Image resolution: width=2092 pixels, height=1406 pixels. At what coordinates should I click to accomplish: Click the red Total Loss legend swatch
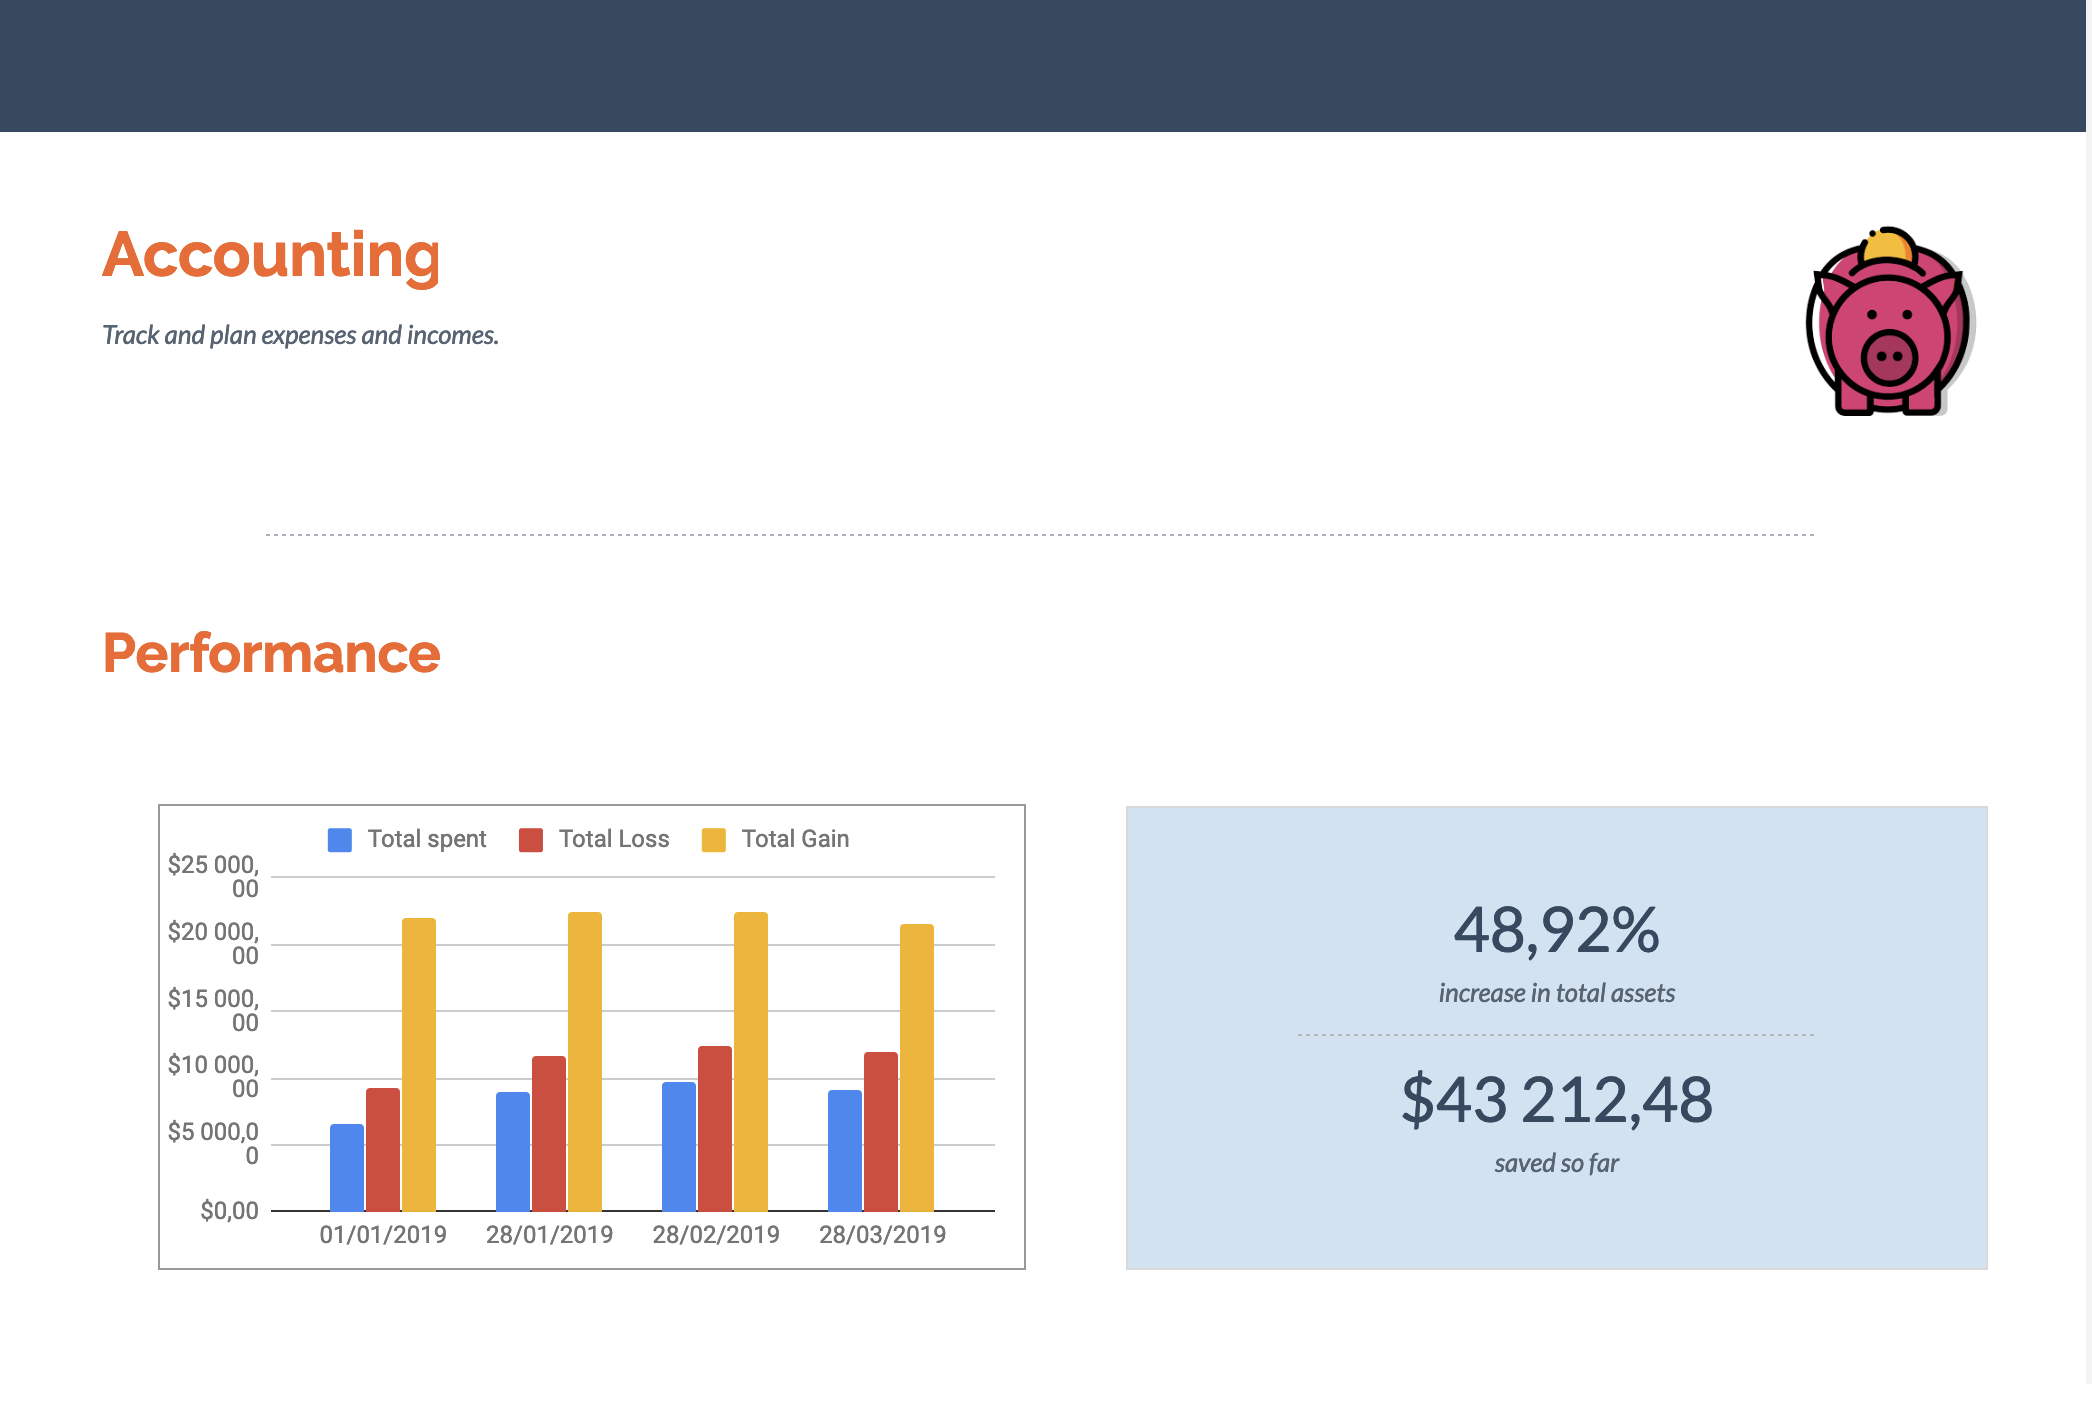click(531, 840)
